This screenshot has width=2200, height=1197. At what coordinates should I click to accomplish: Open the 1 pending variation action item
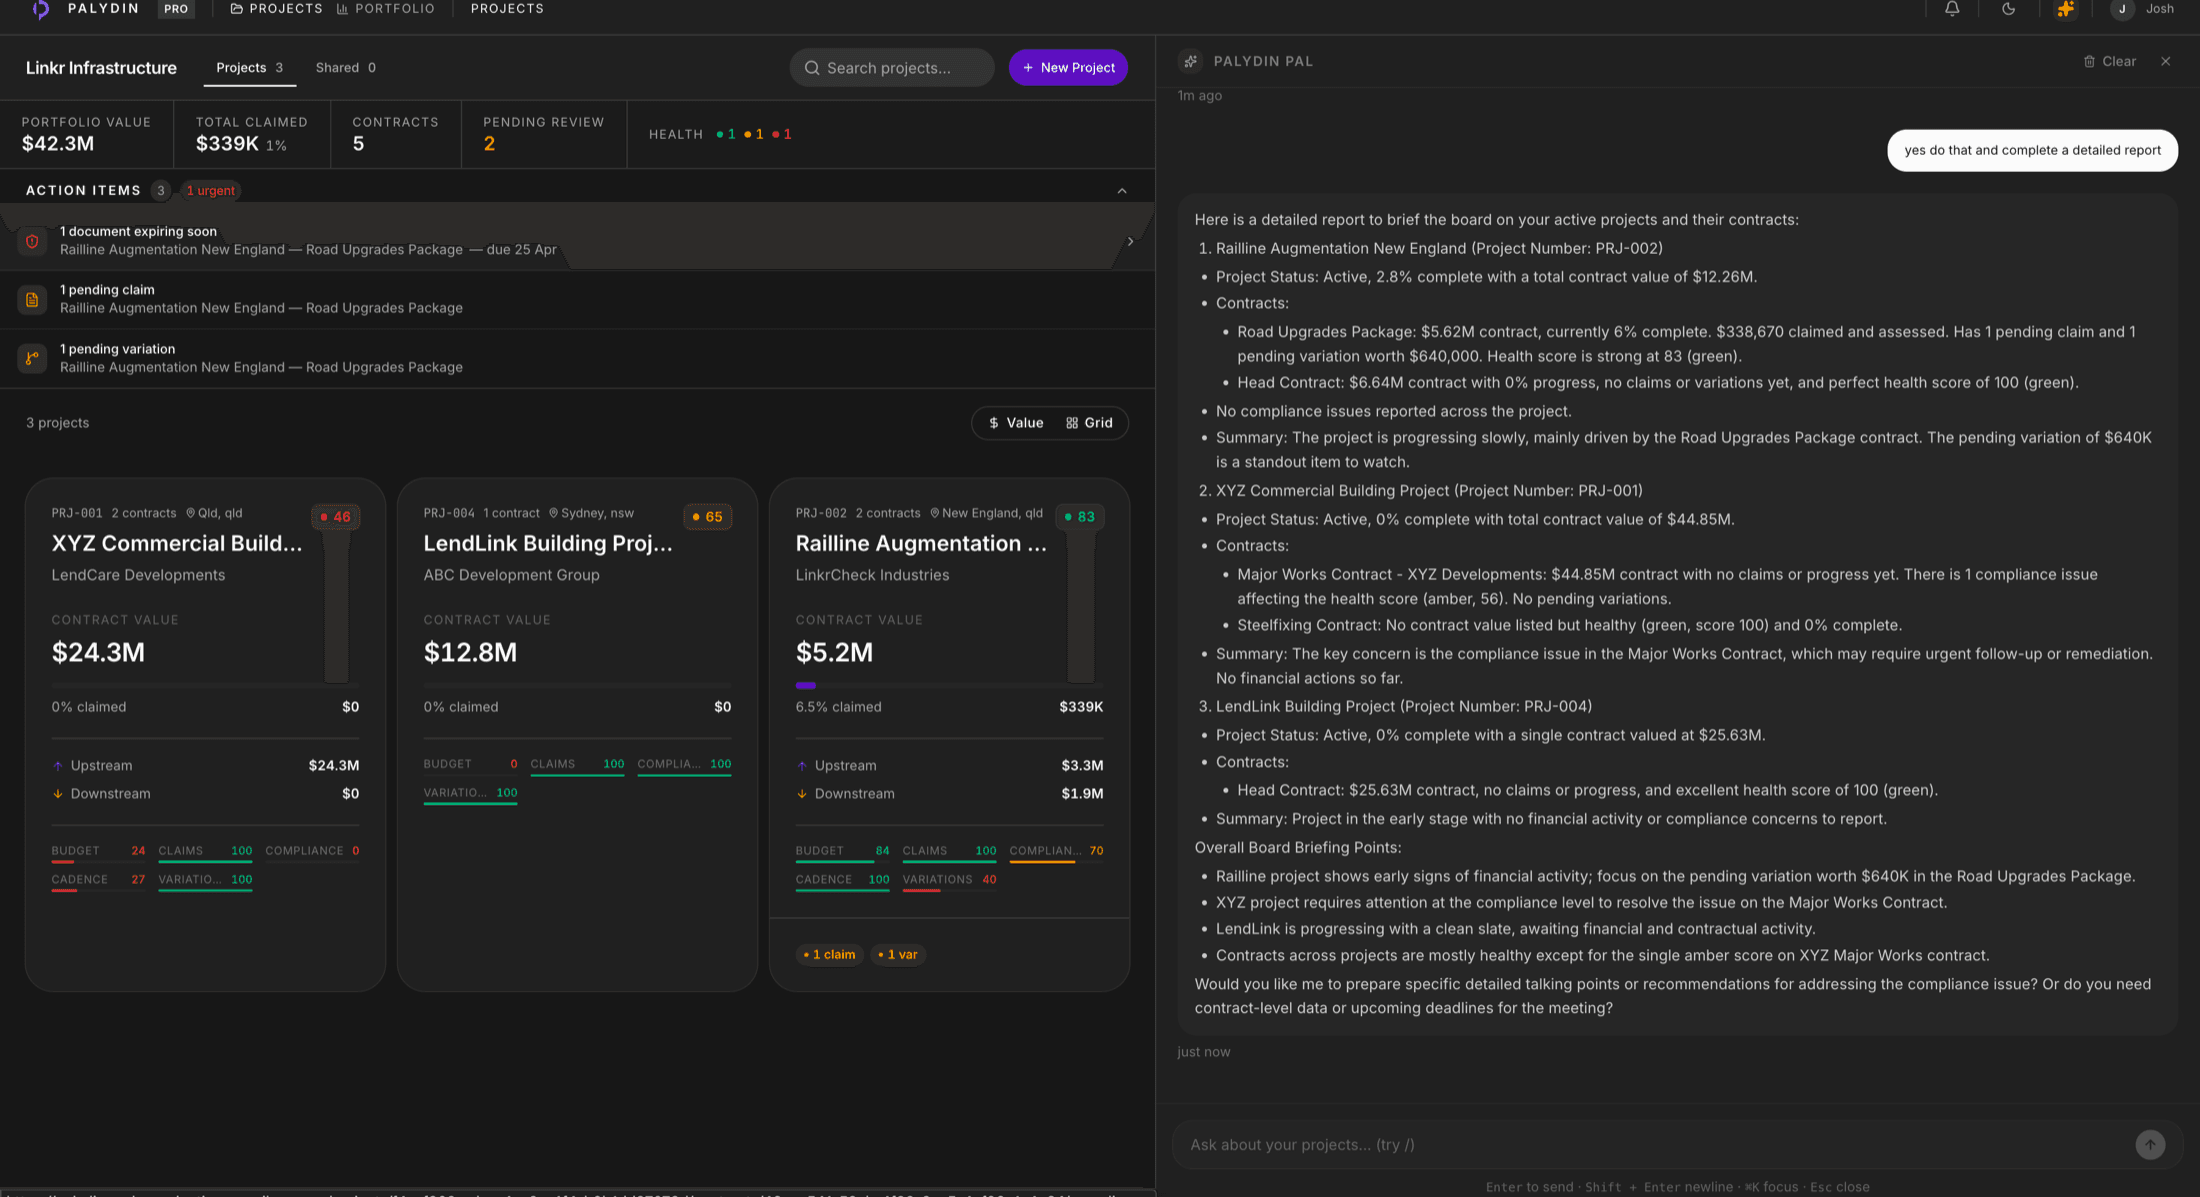[x=577, y=358]
